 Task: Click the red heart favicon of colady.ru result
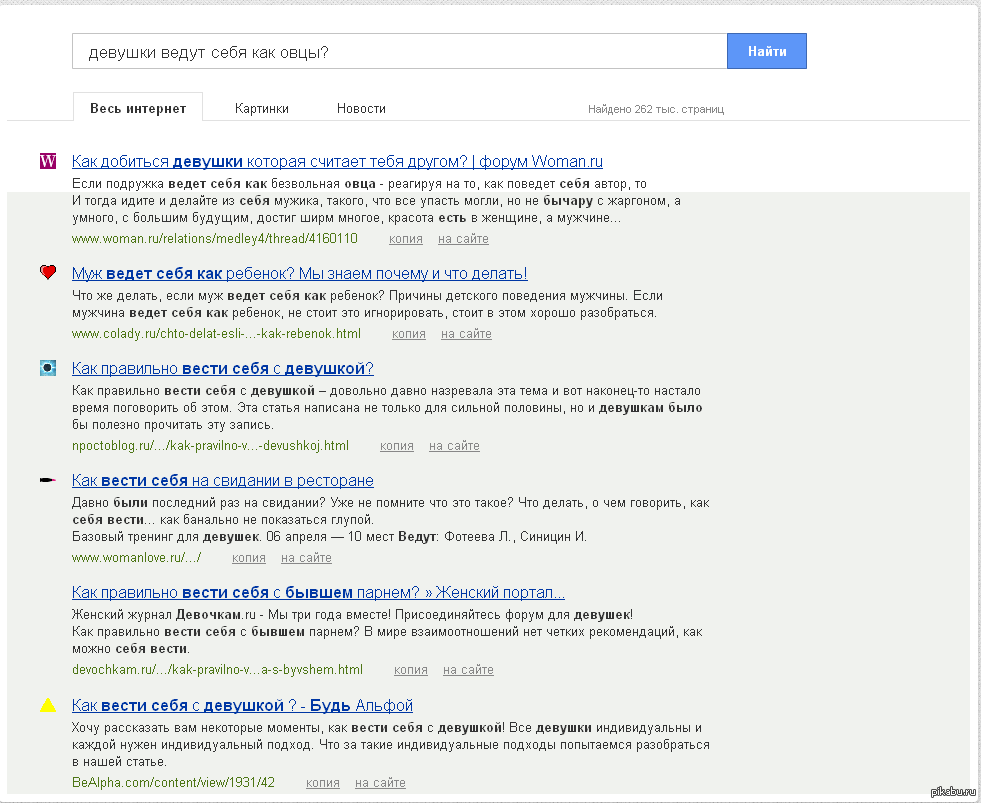48,272
